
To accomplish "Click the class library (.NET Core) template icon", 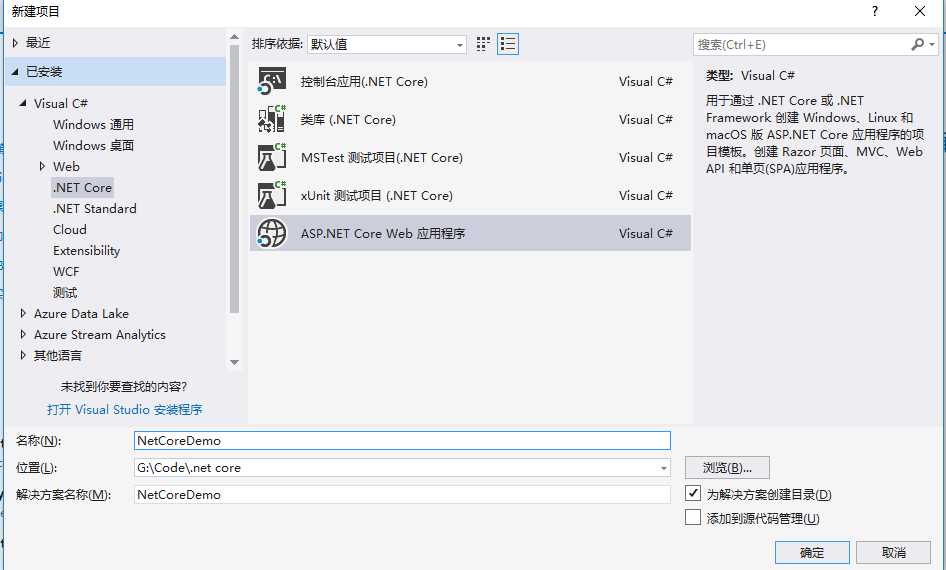I will point(271,119).
